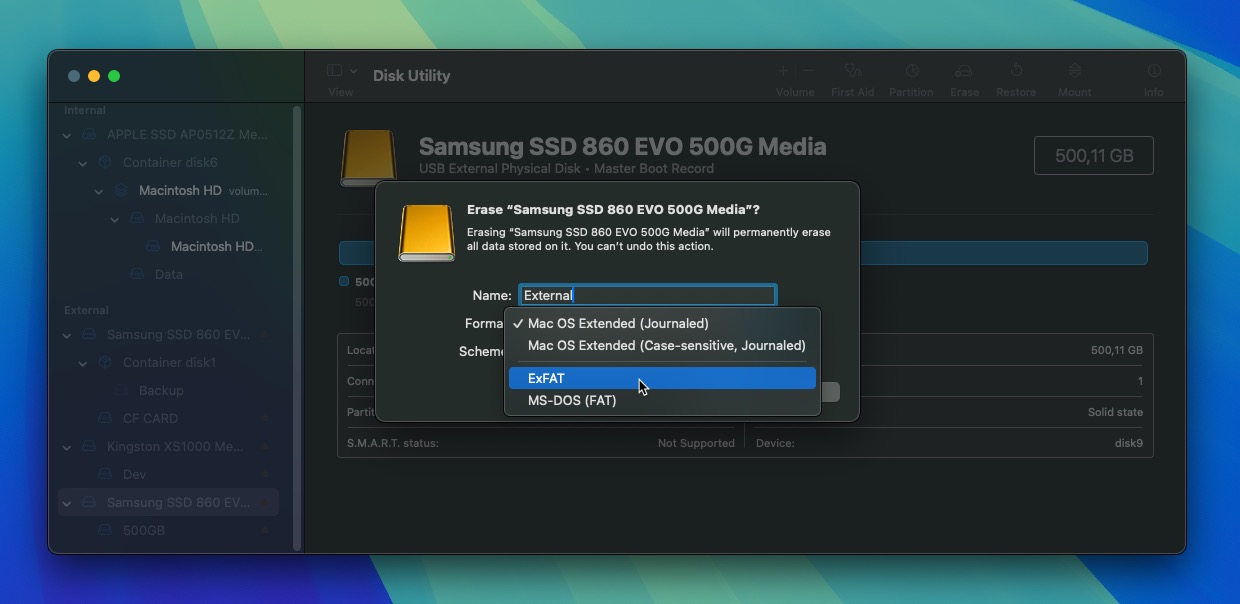This screenshot has width=1240, height=604.
Task: Select the Data volume in sidebar
Action: point(168,275)
